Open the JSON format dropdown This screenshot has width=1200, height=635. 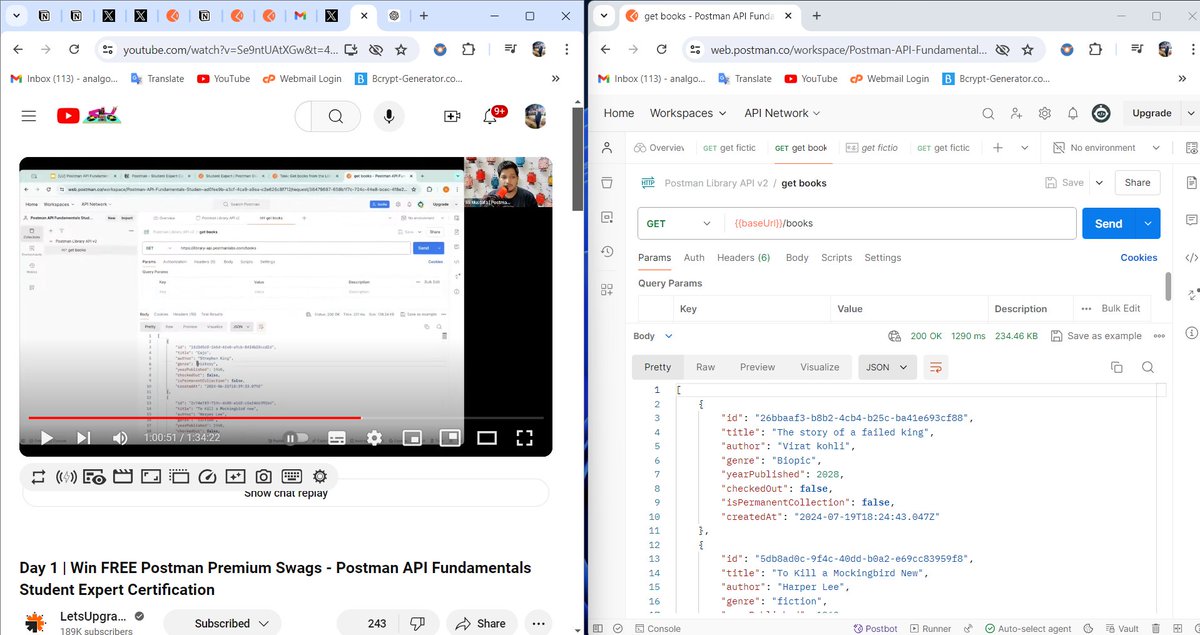tap(887, 367)
